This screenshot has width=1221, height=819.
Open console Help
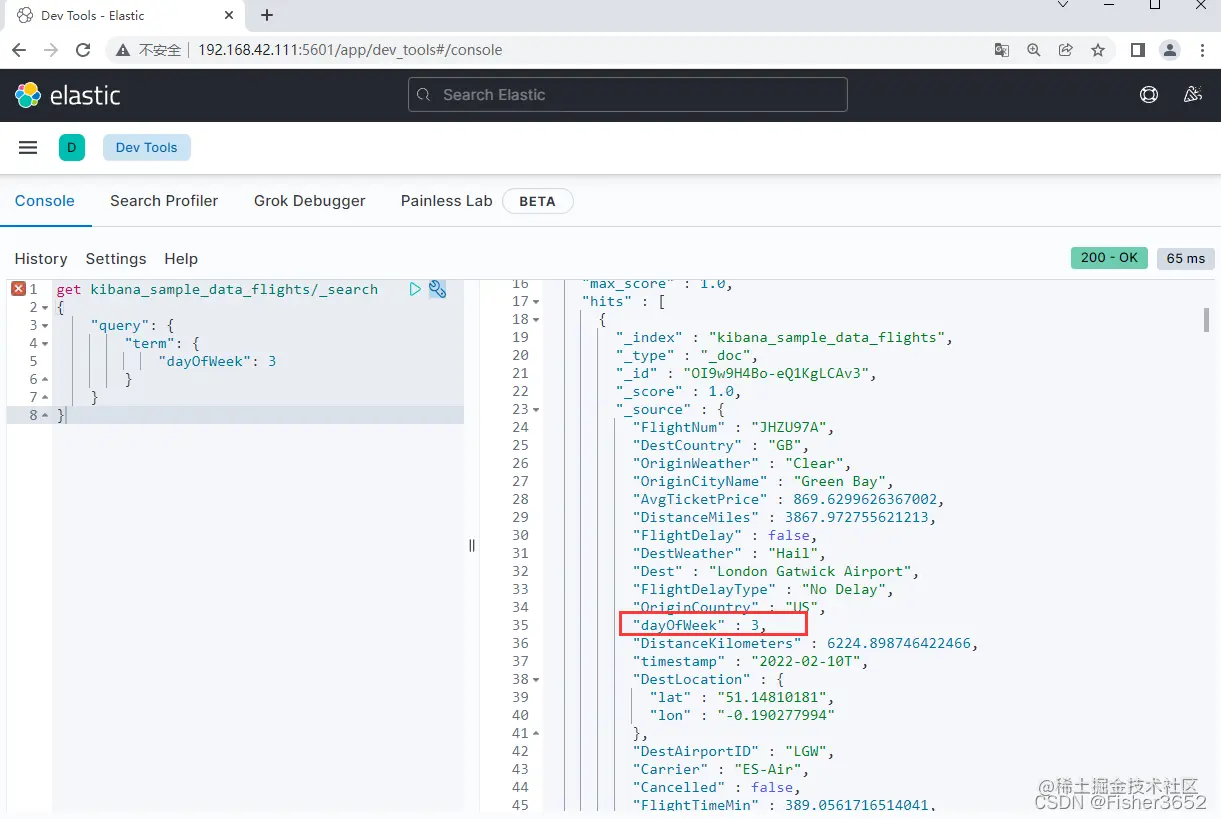(181, 259)
